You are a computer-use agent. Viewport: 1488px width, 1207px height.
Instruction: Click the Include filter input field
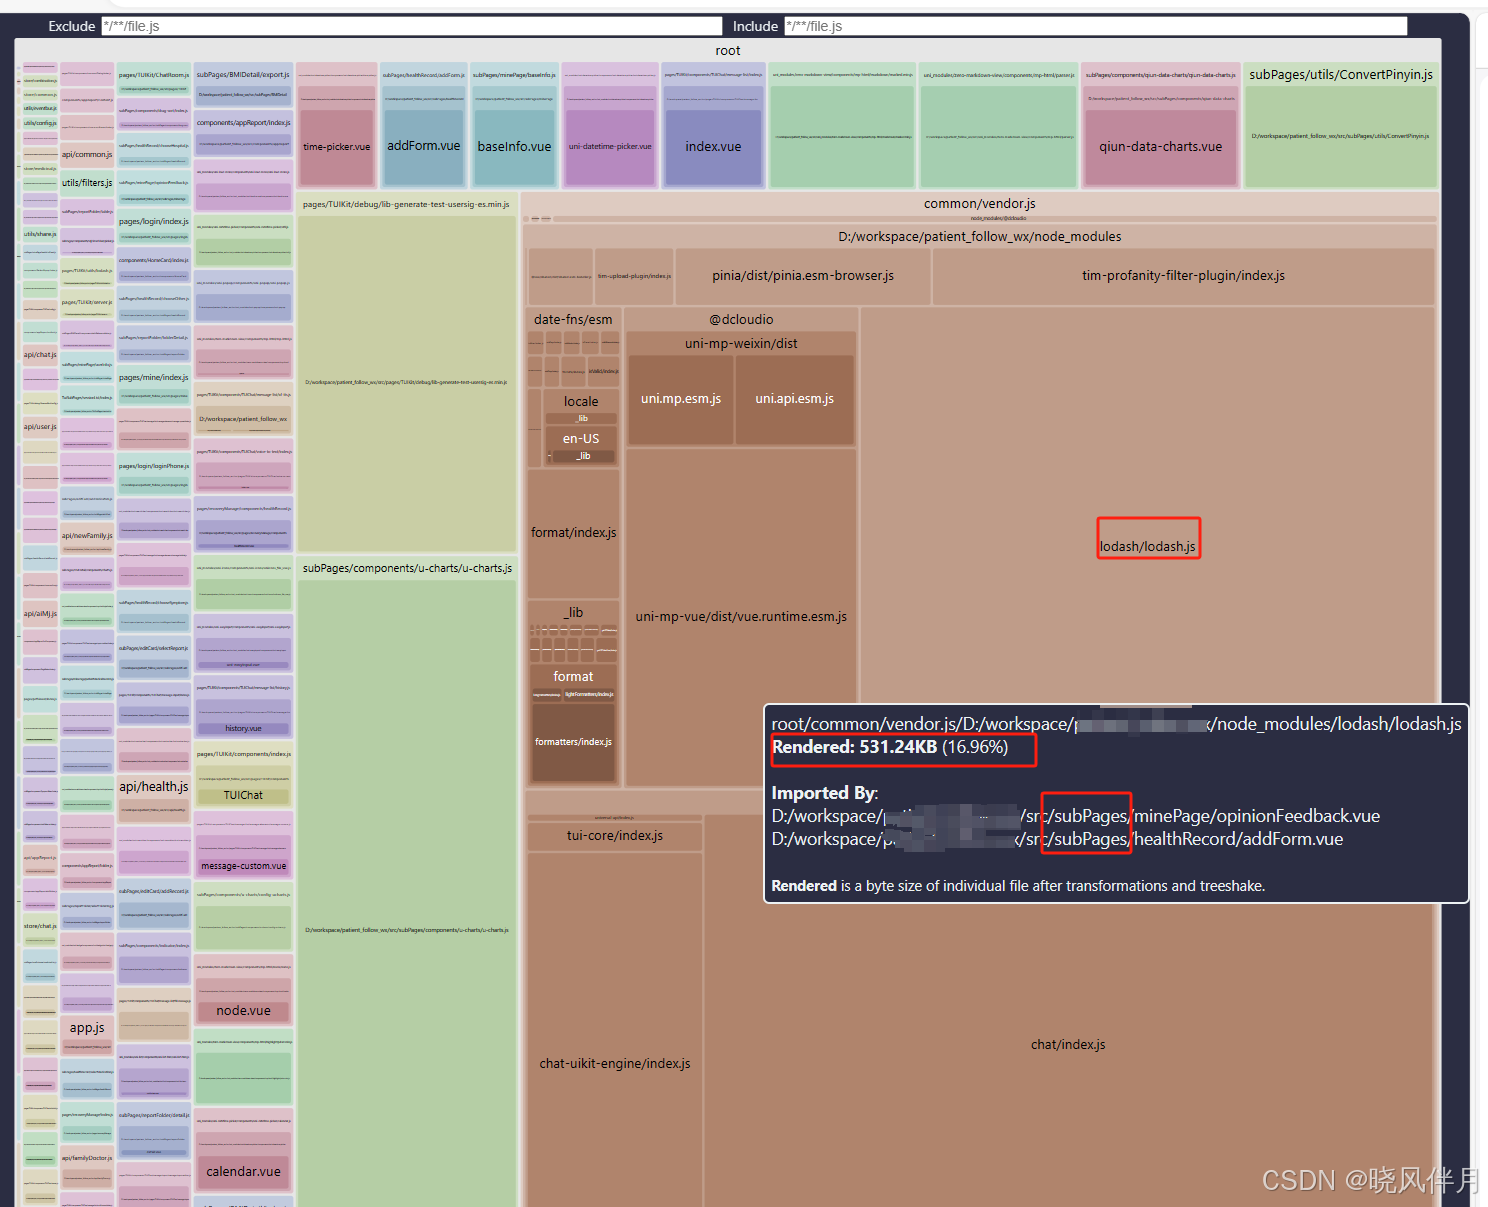tap(1096, 26)
